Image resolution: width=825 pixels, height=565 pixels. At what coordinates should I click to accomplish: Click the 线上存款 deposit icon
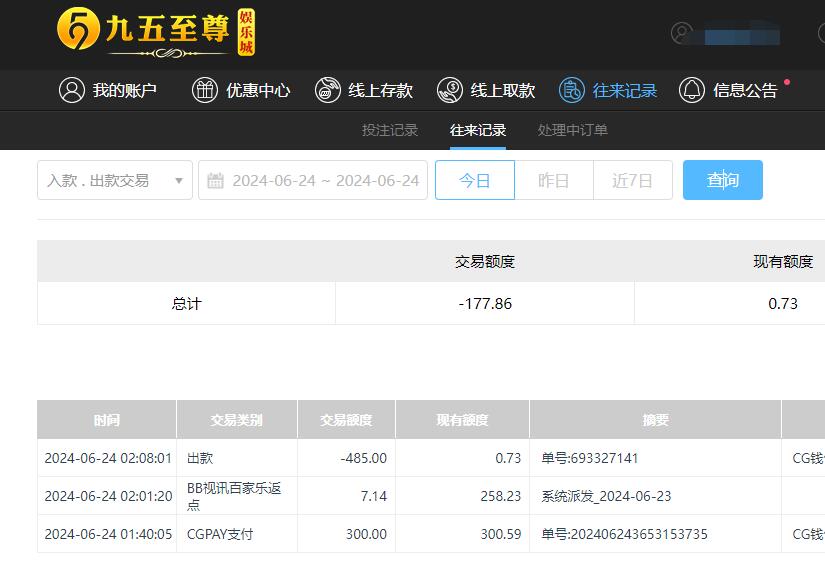tap(327, 90)
